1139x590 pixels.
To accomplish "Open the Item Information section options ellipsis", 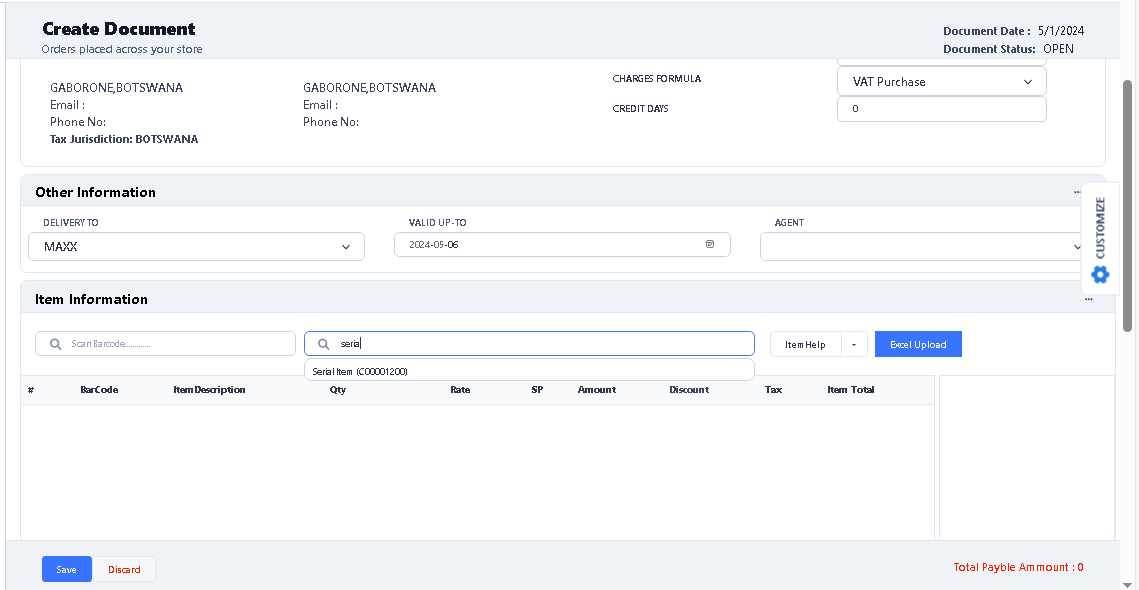I will click(1089, 299).
